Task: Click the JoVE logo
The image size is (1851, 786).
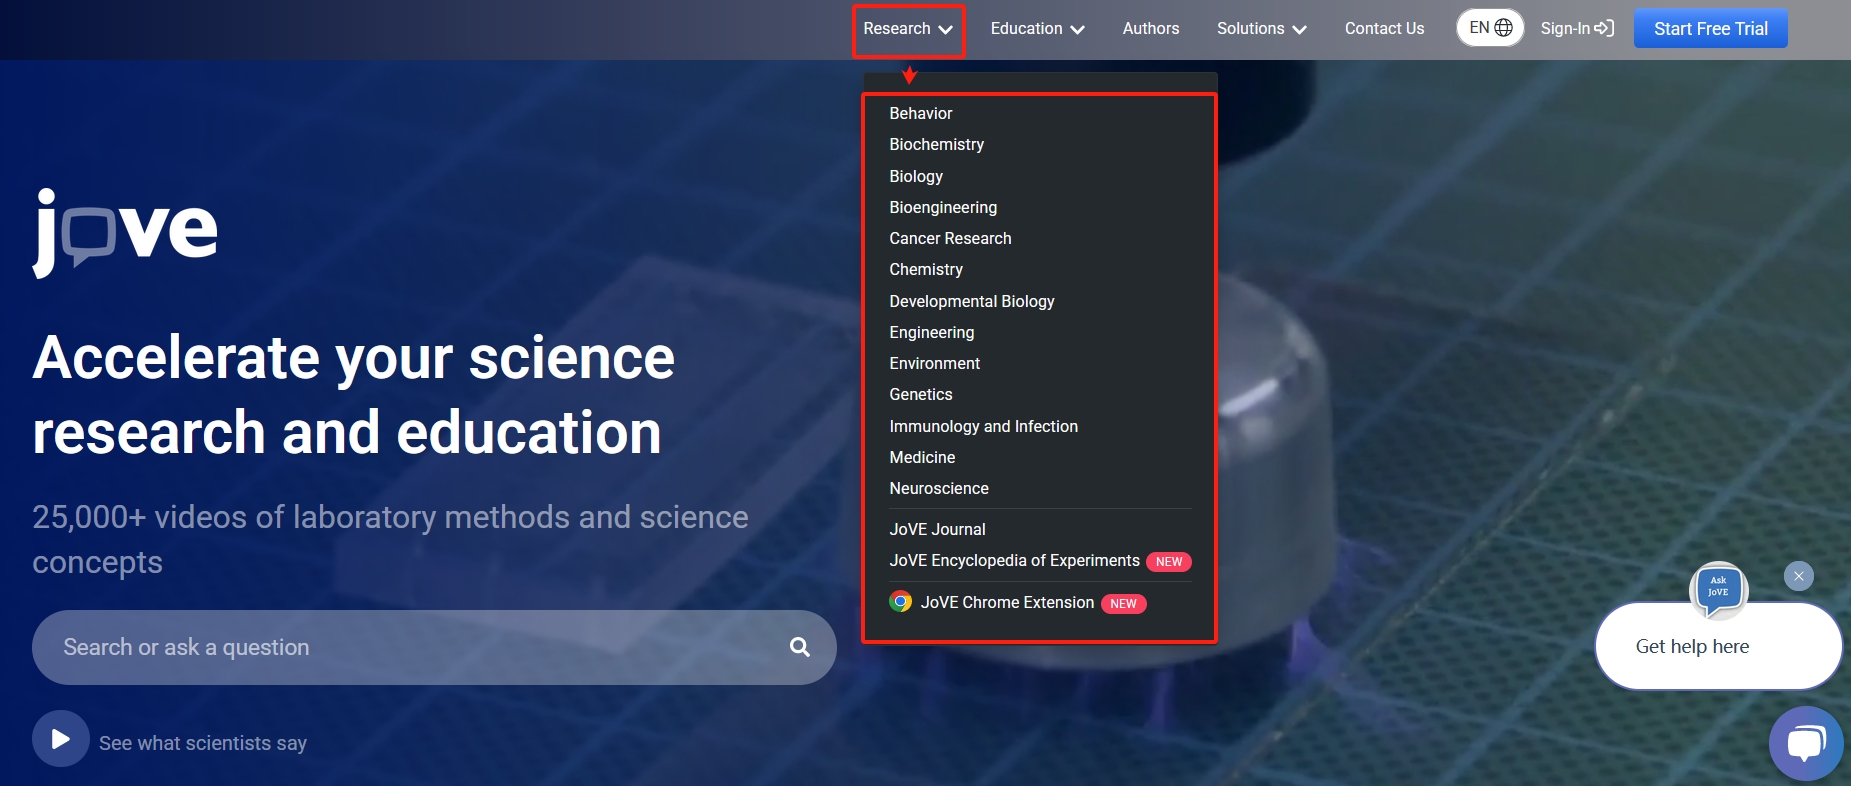Action: [x=125, y=232]
